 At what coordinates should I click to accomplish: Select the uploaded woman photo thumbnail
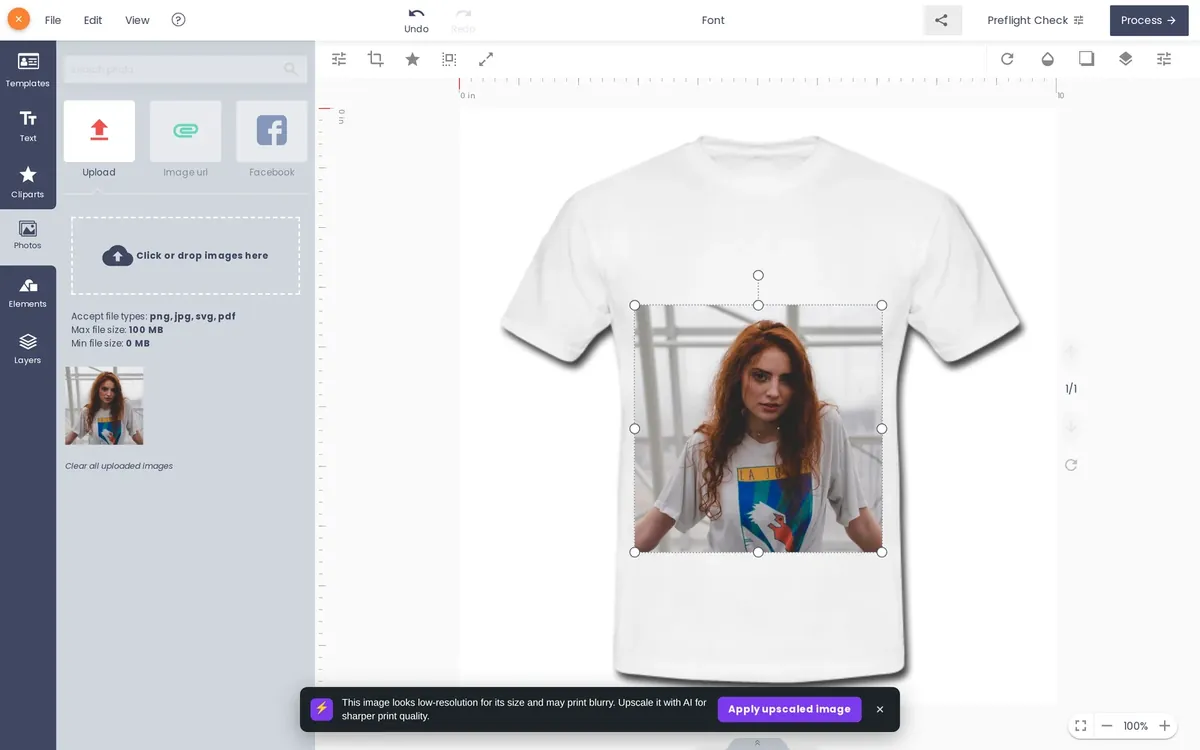104,405
